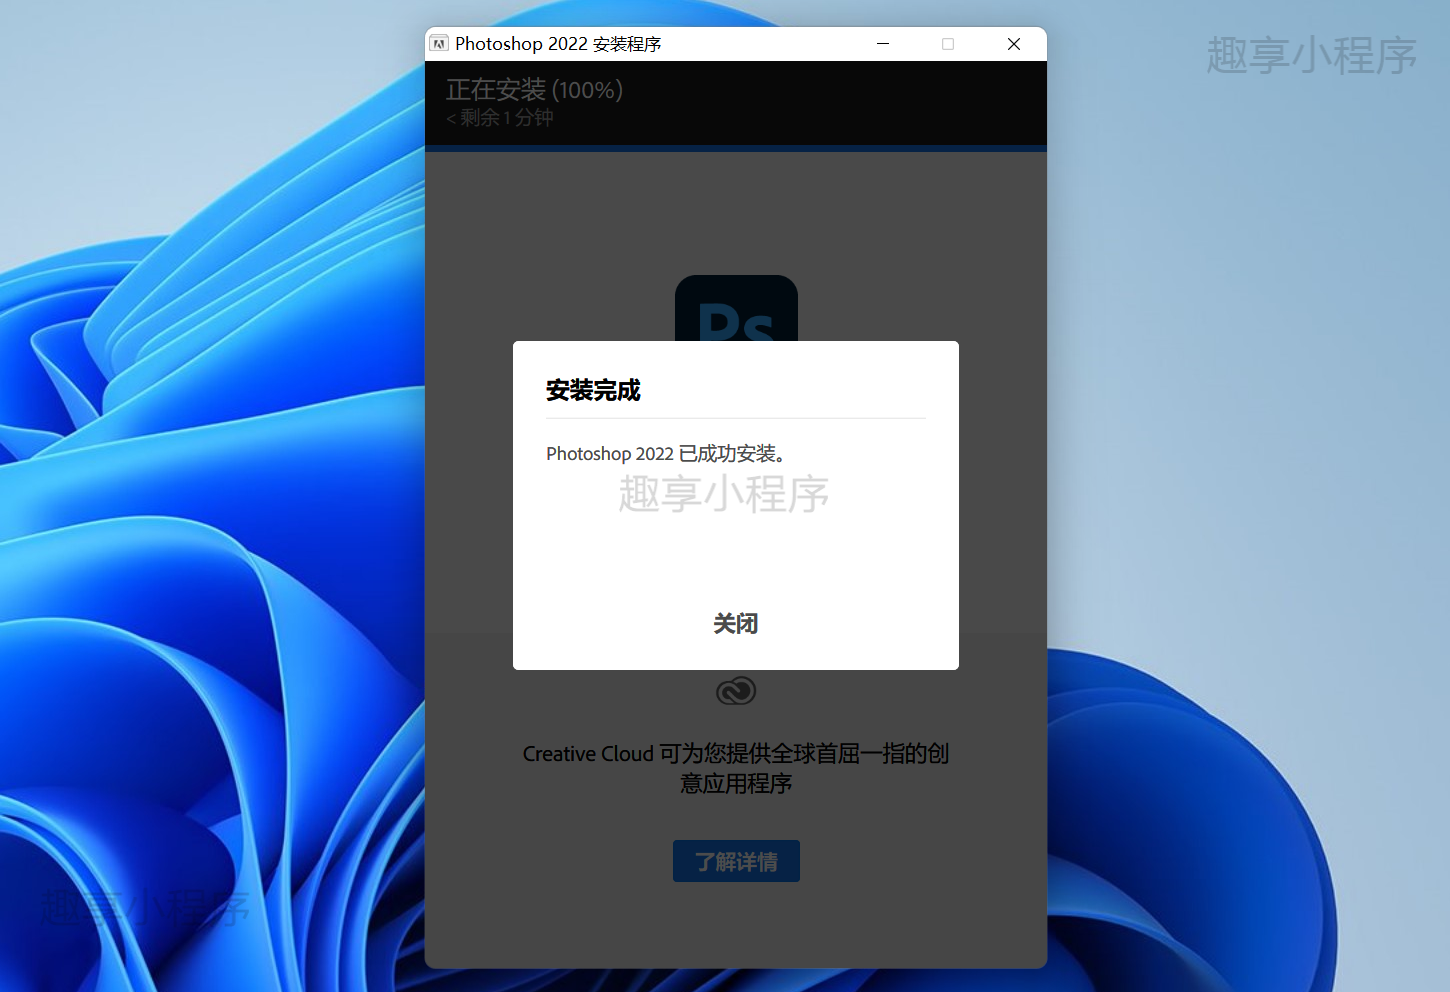The height and width of the screenshot is (992, 1450).
Task: Click the '< 剩余 1 分钟' remaining time text
Action: pos(500,118)
